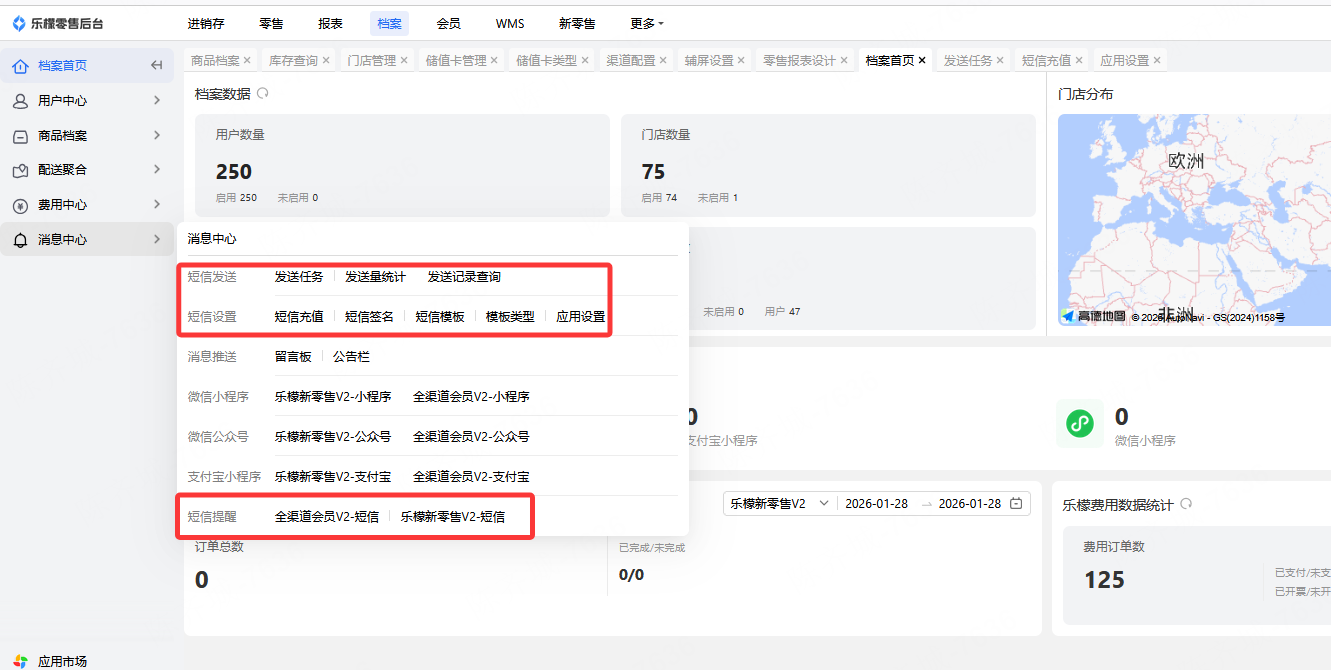Open 留言板 in the popup menu

[x=293, y=357]
